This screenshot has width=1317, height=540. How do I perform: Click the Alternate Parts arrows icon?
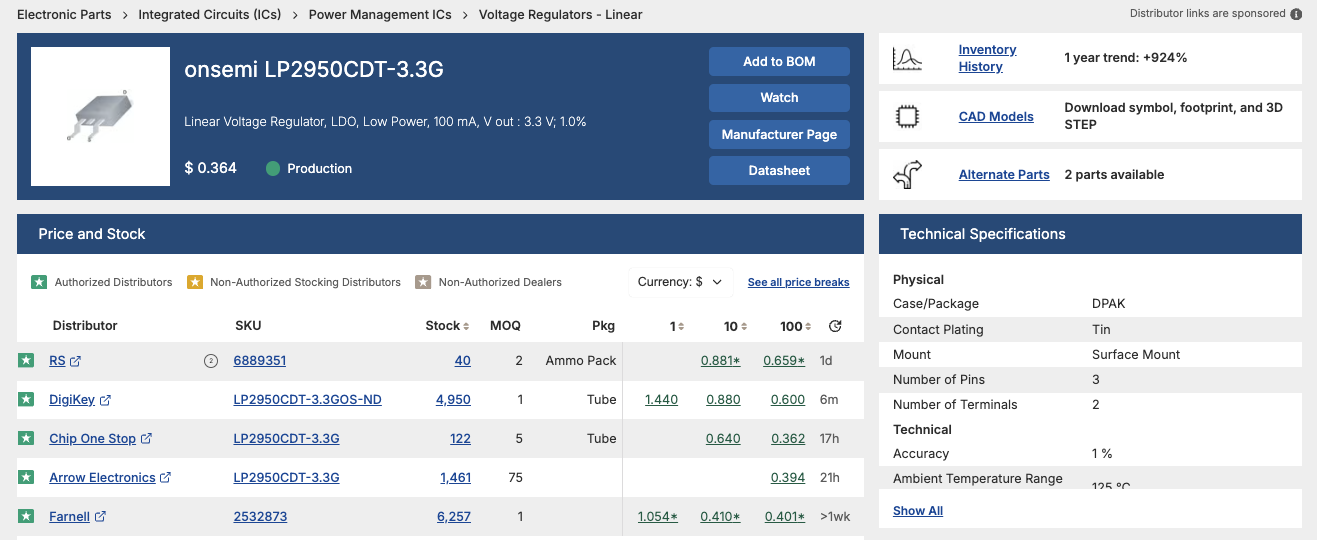pyautogui.click(x=906, y=175)
